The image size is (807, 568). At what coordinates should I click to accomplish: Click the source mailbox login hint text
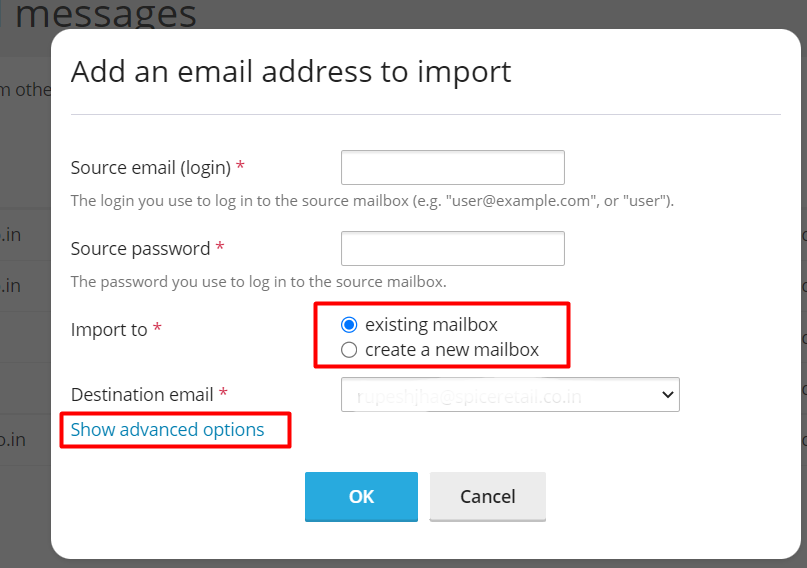coord(372,201)
